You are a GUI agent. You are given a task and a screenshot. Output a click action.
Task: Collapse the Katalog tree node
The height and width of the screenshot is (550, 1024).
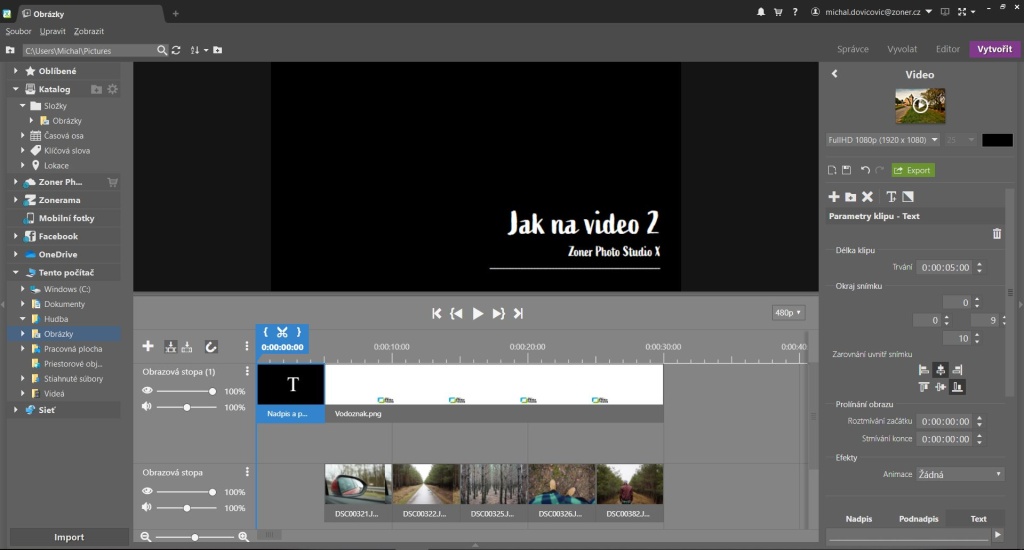[16, 89]
